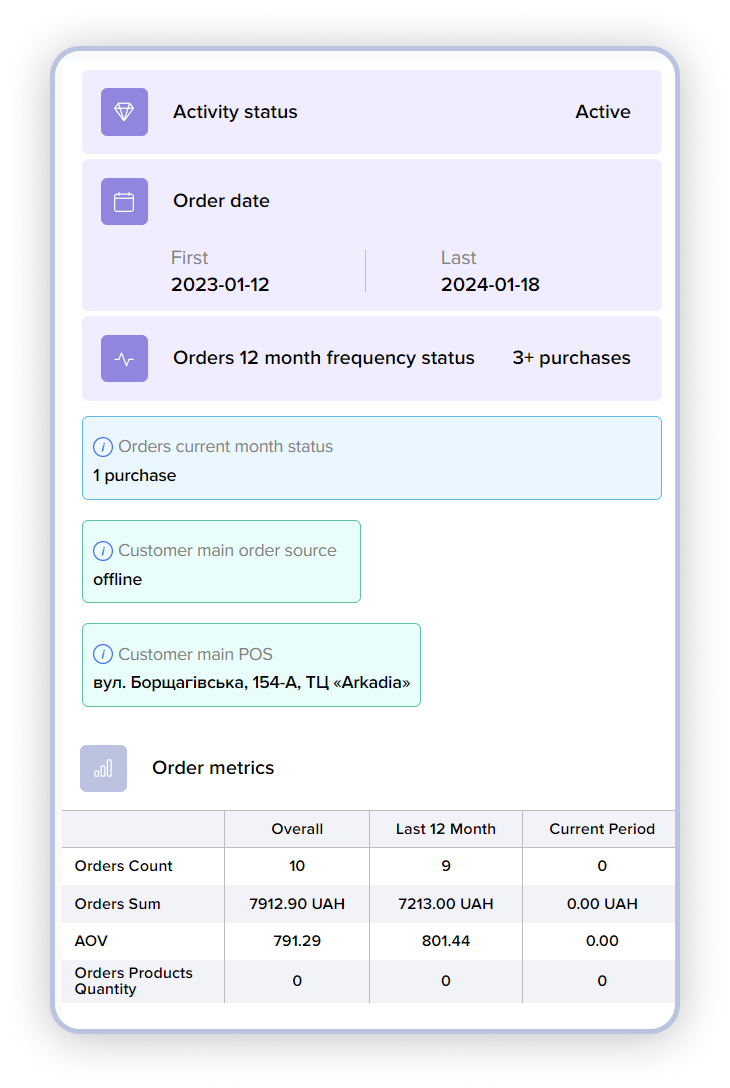Click the bar chart Order metrics icon

103,768
